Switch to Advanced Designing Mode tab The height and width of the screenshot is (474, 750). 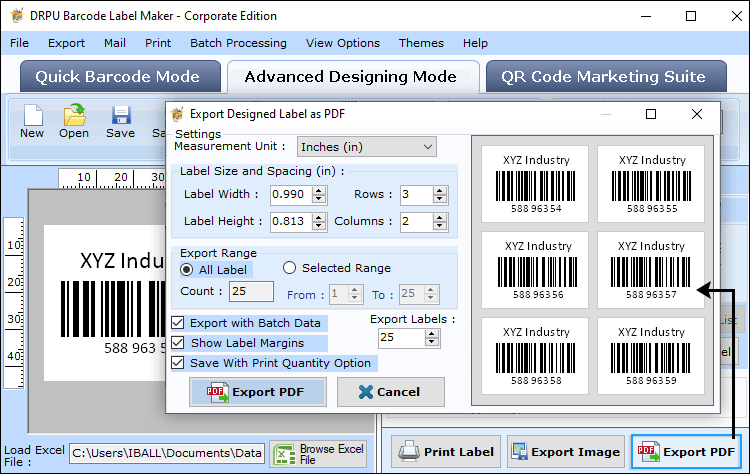point(353,77)
